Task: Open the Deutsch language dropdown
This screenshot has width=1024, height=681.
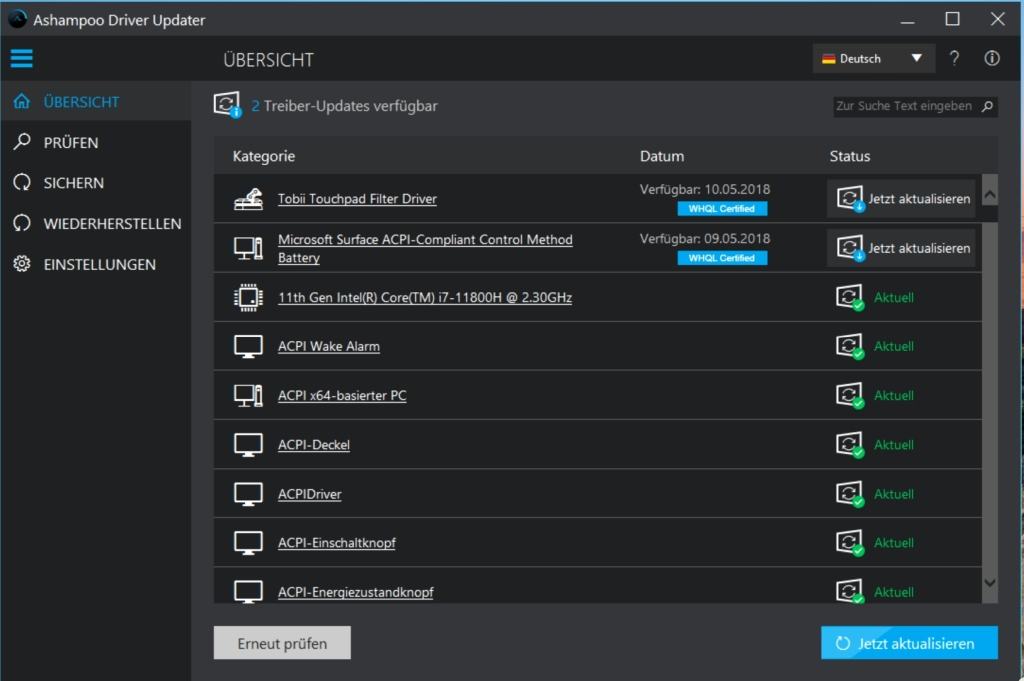Action: point(873,58)
